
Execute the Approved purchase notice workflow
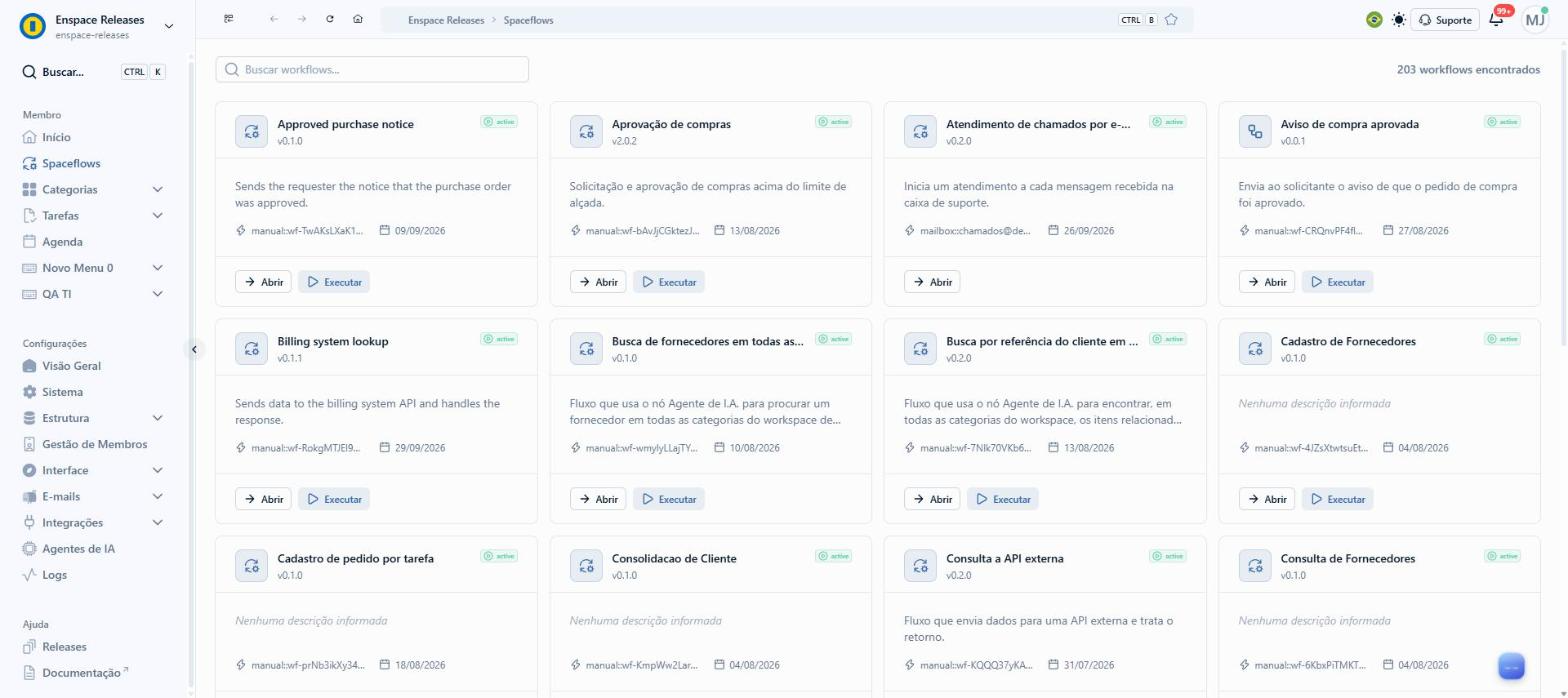tap(334, 282)
